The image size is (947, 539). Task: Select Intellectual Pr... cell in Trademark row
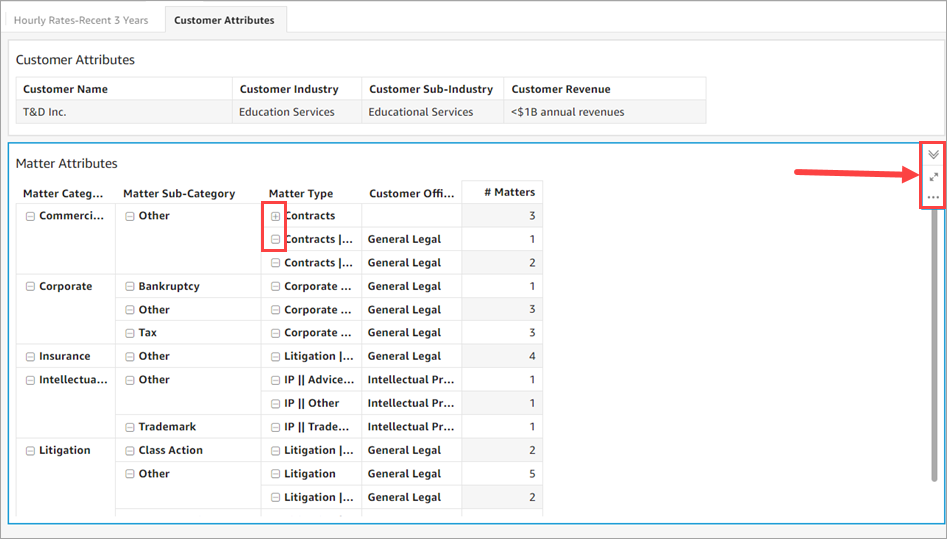pyautogui.click(x=411, y=427)
